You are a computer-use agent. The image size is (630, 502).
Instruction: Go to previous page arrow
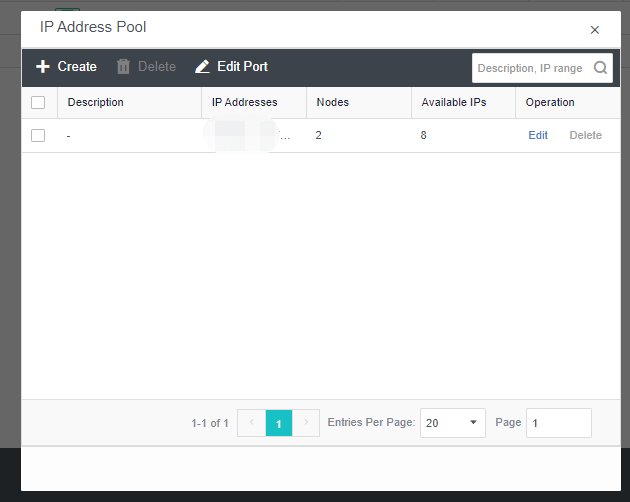coord(252,423)
